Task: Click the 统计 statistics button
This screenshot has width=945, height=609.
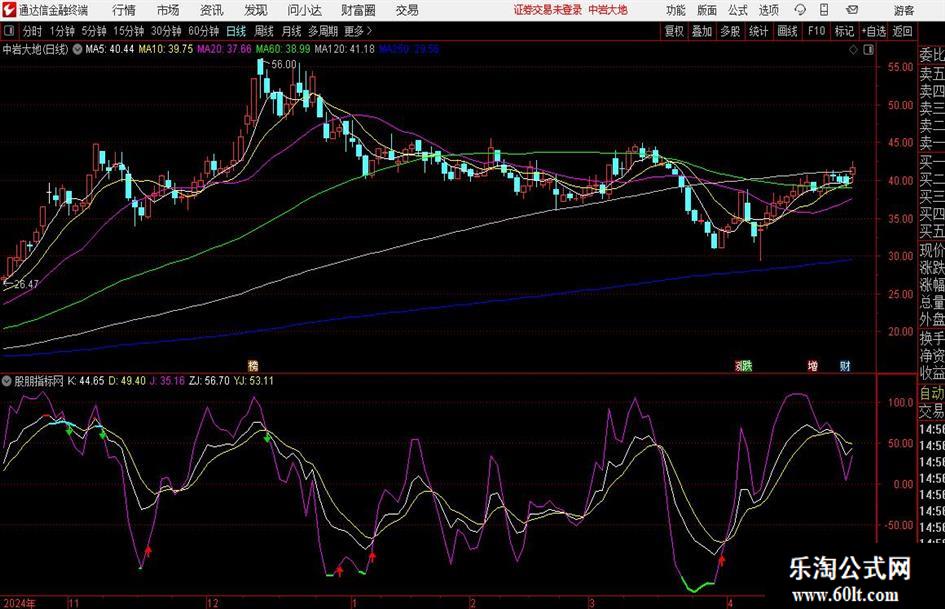Action: pyautogui.click(x=758, y=31)
